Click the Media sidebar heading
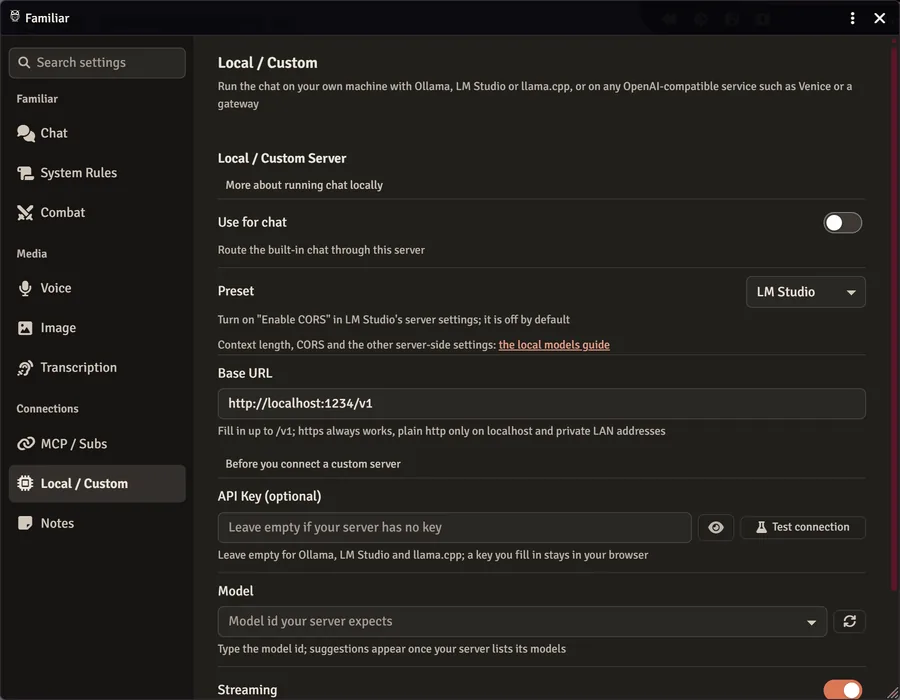This screenshot has width=900, height=700. click(x=32, y=254)
